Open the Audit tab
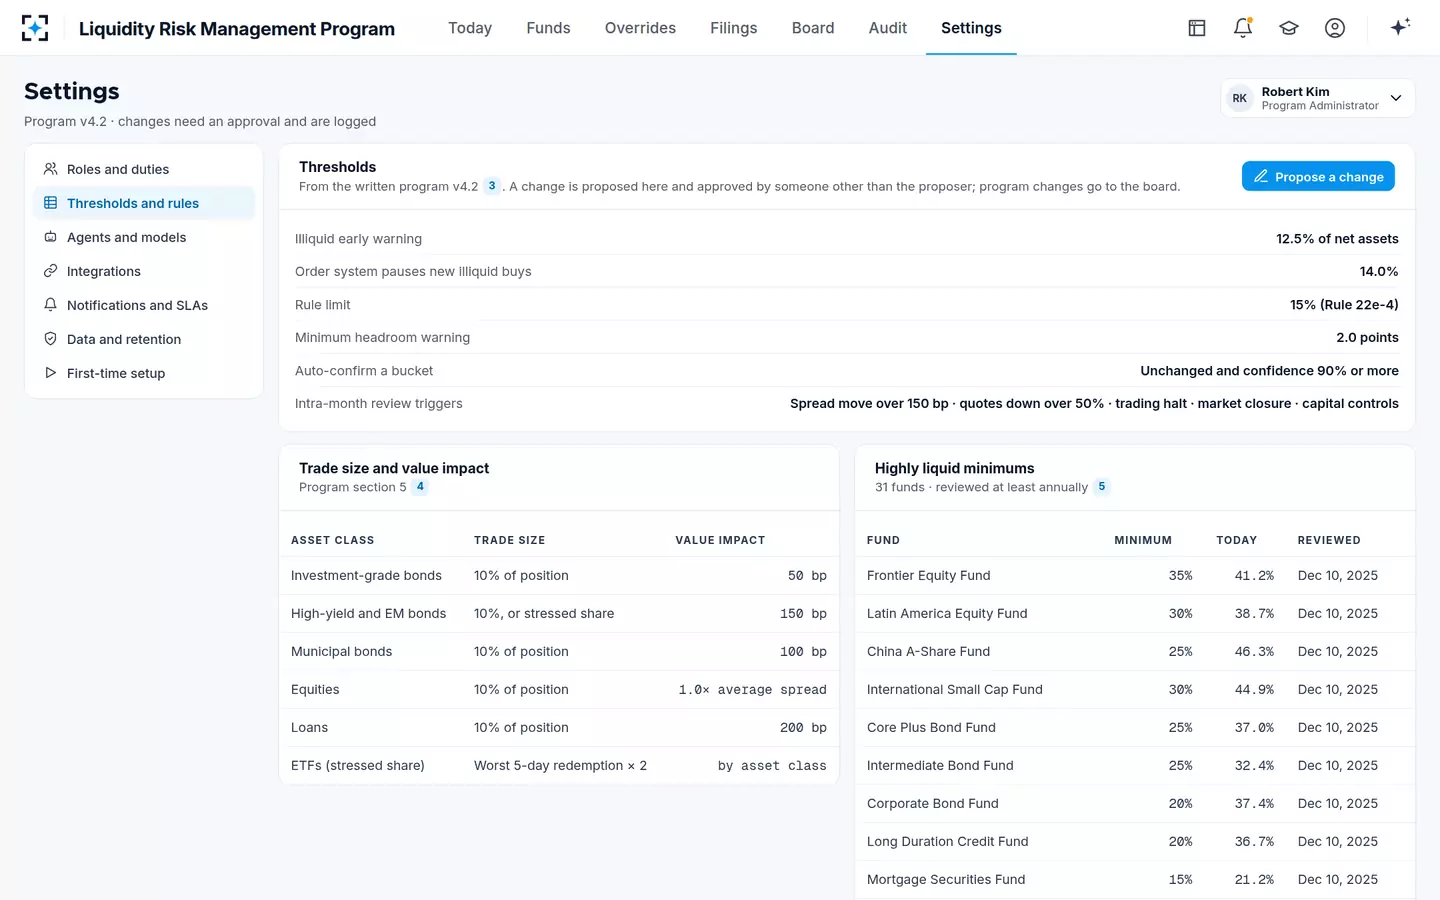 pyautogui.click(x=888, y=28)
